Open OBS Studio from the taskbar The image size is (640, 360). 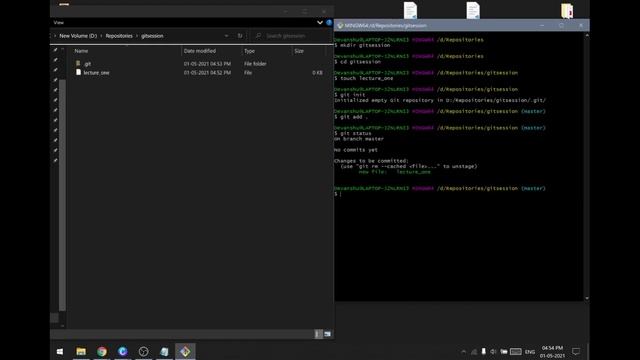pyautogui.click(x=143, y=351)
